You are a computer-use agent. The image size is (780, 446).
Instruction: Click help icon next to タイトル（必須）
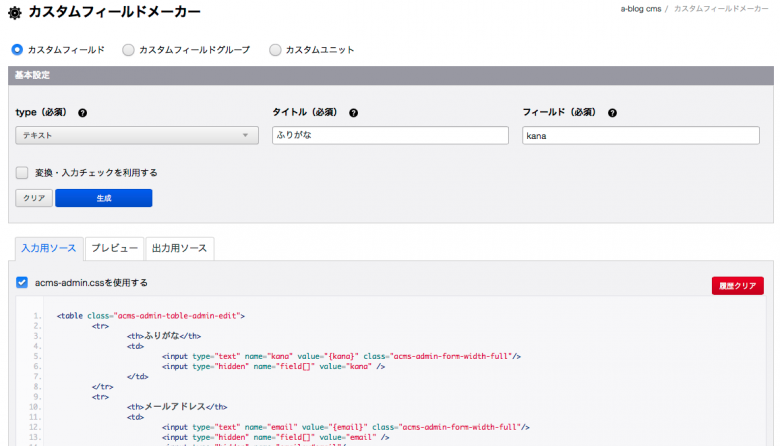(x=354, y=113)
